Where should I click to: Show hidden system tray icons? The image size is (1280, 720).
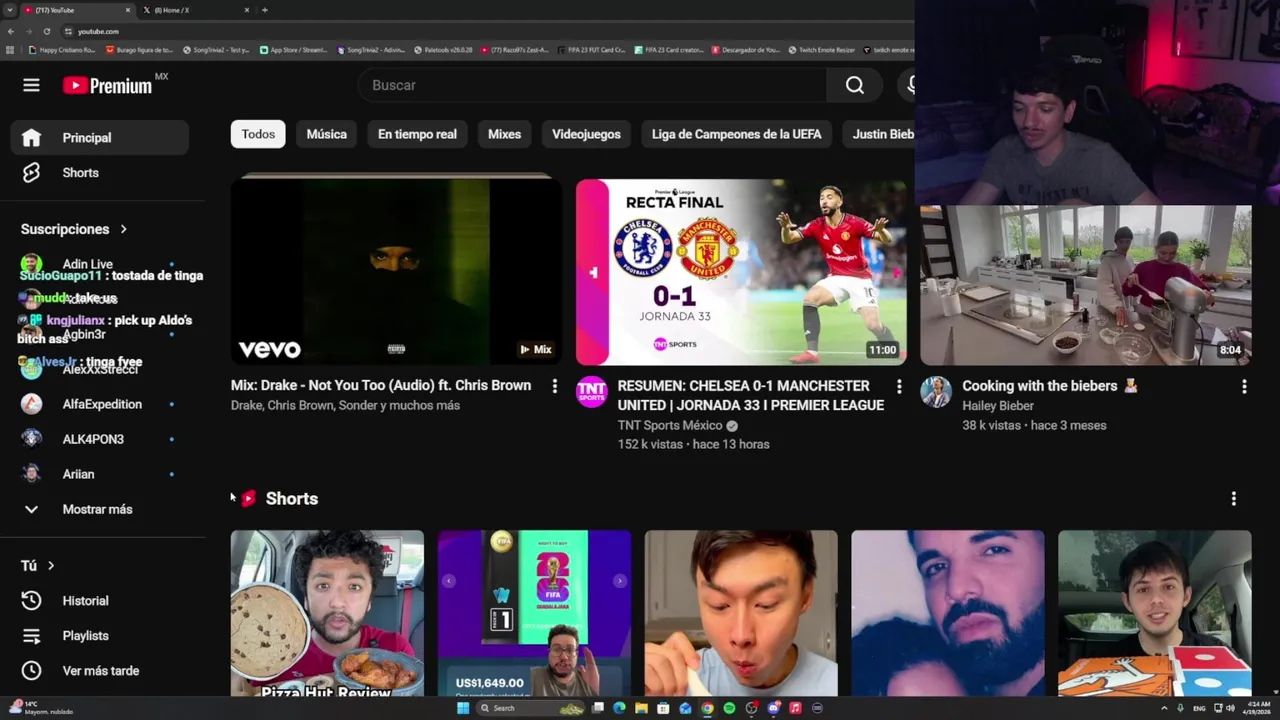(x=1164, y=708)
